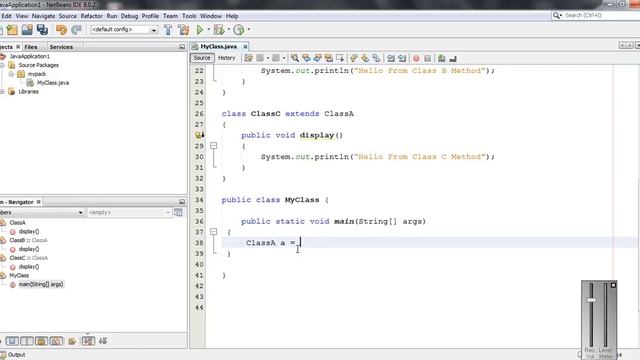This screenshot has width=640, height=360.
Task: Click the override annotation glyph in ClassC gutter
Action: tap(200, 135)
